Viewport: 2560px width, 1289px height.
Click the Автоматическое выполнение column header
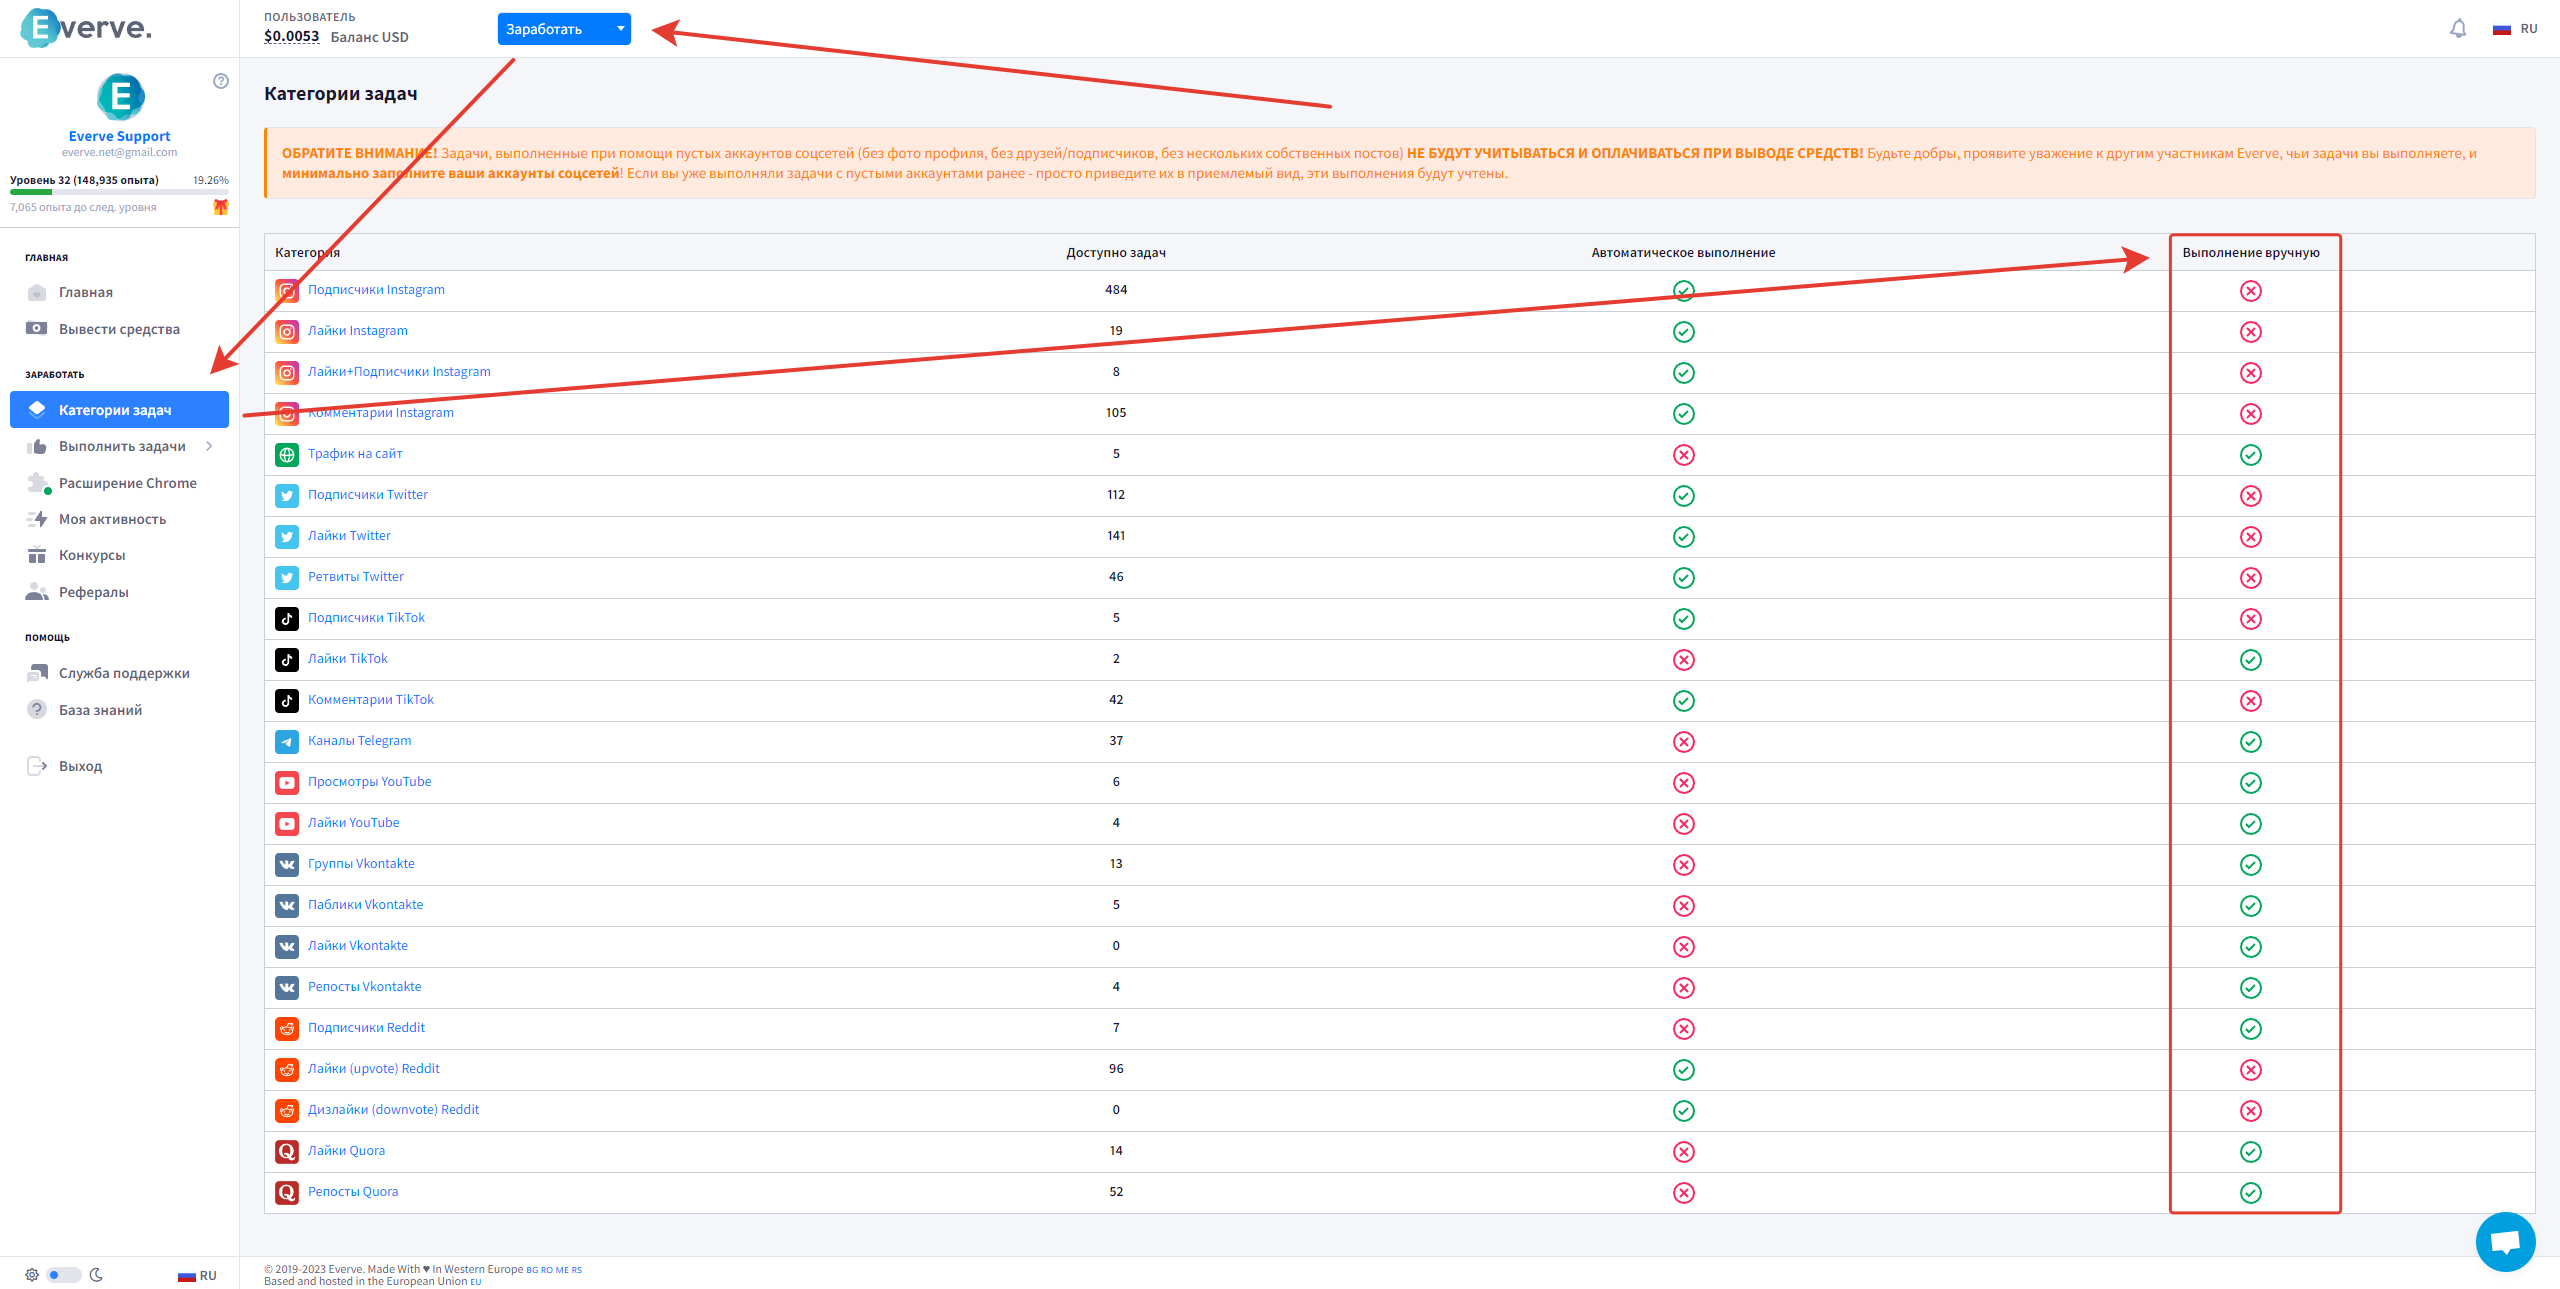click(x=1683, y=253)
